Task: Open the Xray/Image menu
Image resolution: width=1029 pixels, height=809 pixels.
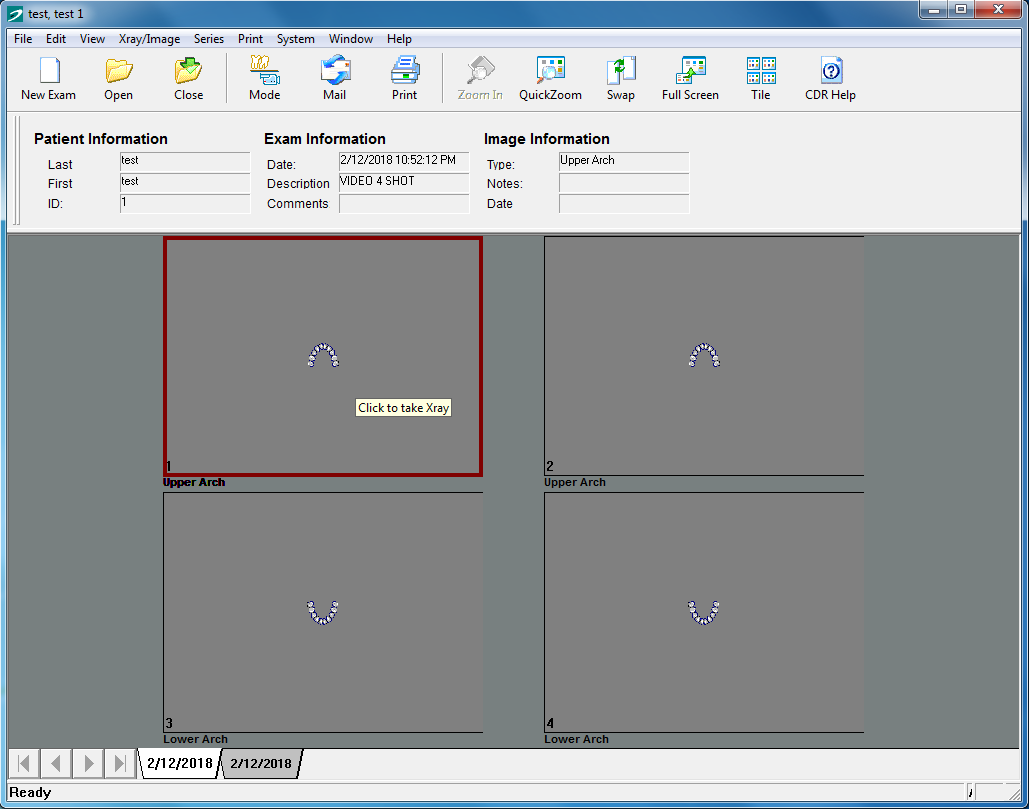Action: click(x=150, y=39)
